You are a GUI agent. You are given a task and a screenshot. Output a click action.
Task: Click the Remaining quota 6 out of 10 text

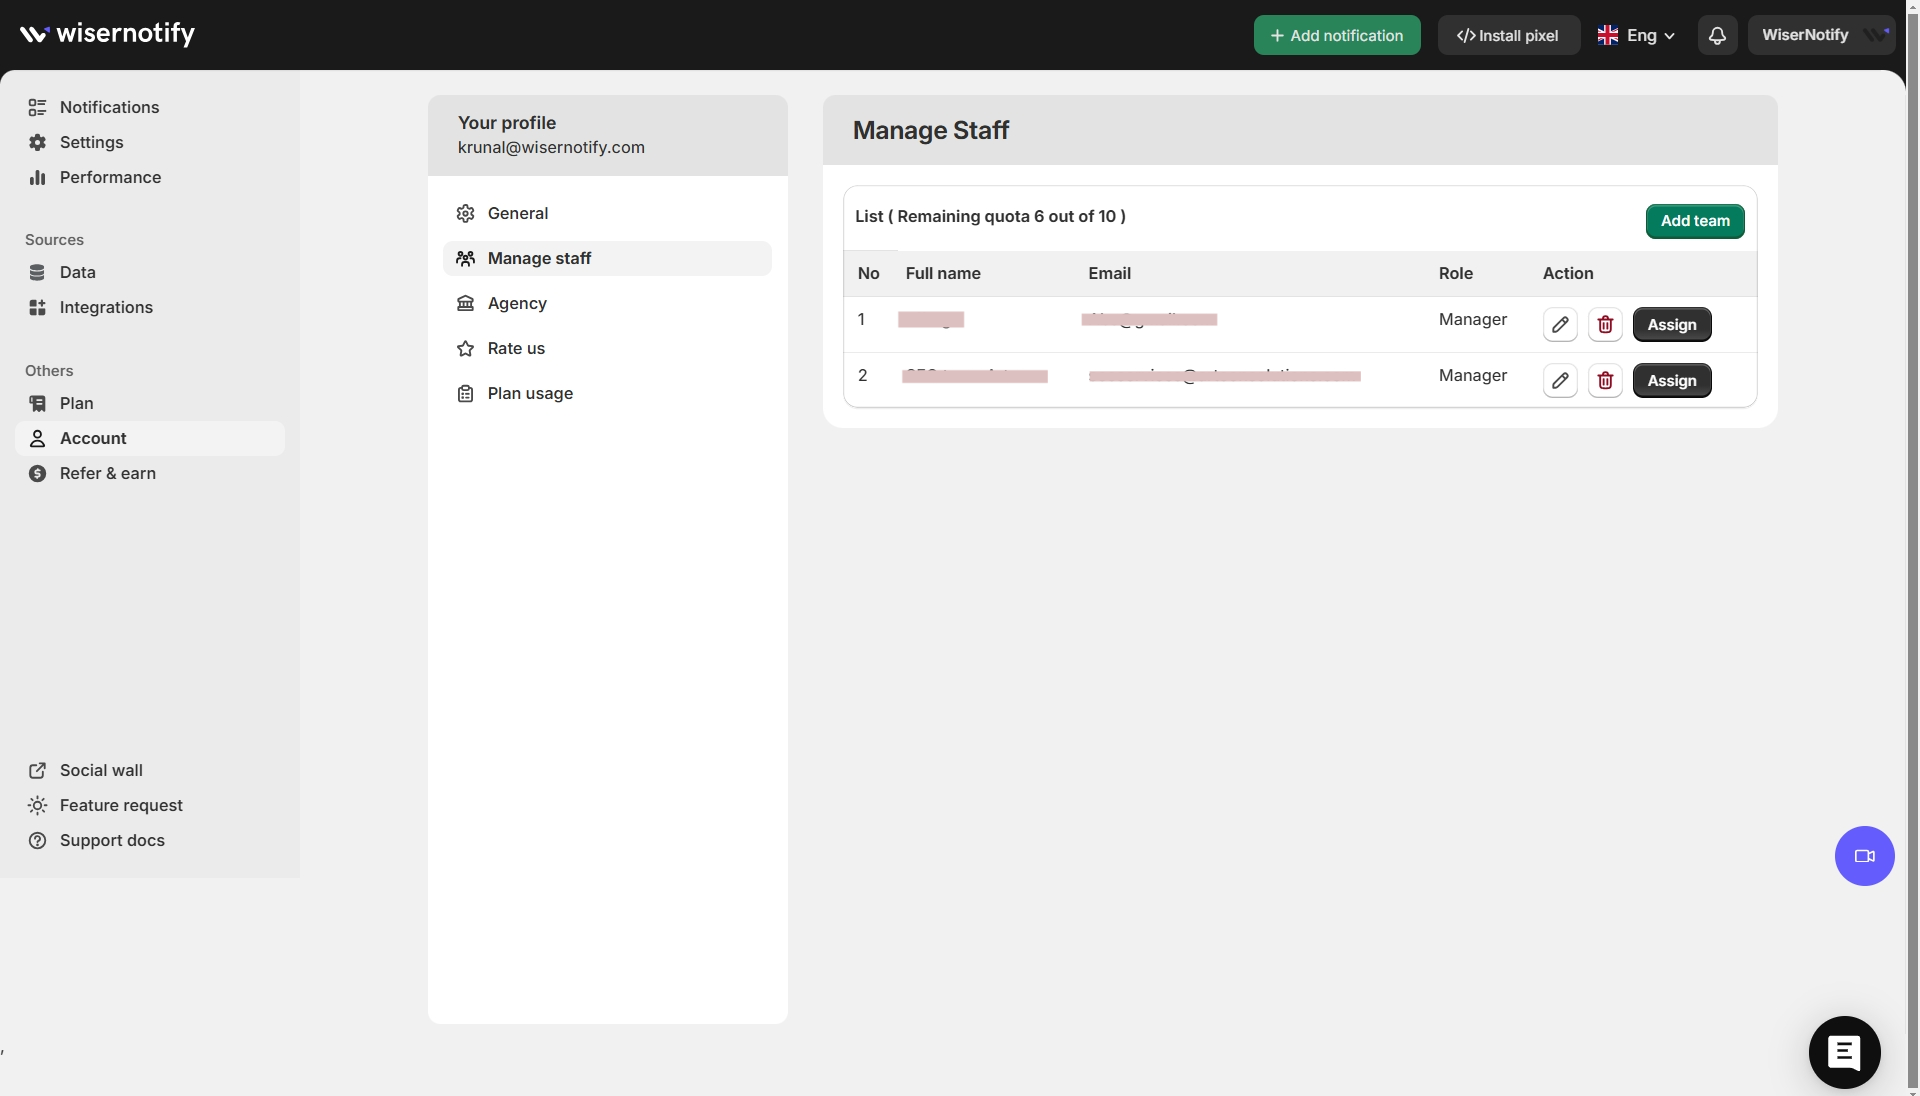[1011, 216]
